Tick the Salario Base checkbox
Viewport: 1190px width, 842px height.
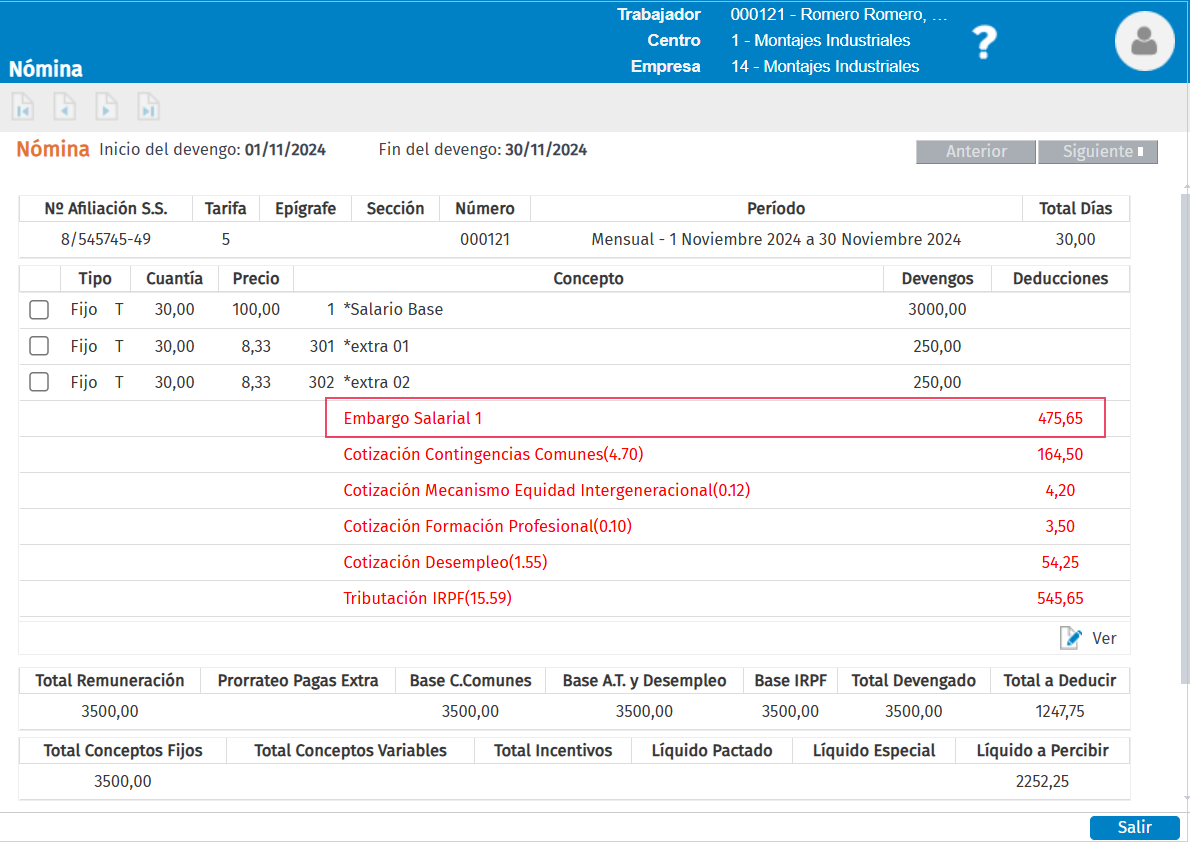(39, 310)
